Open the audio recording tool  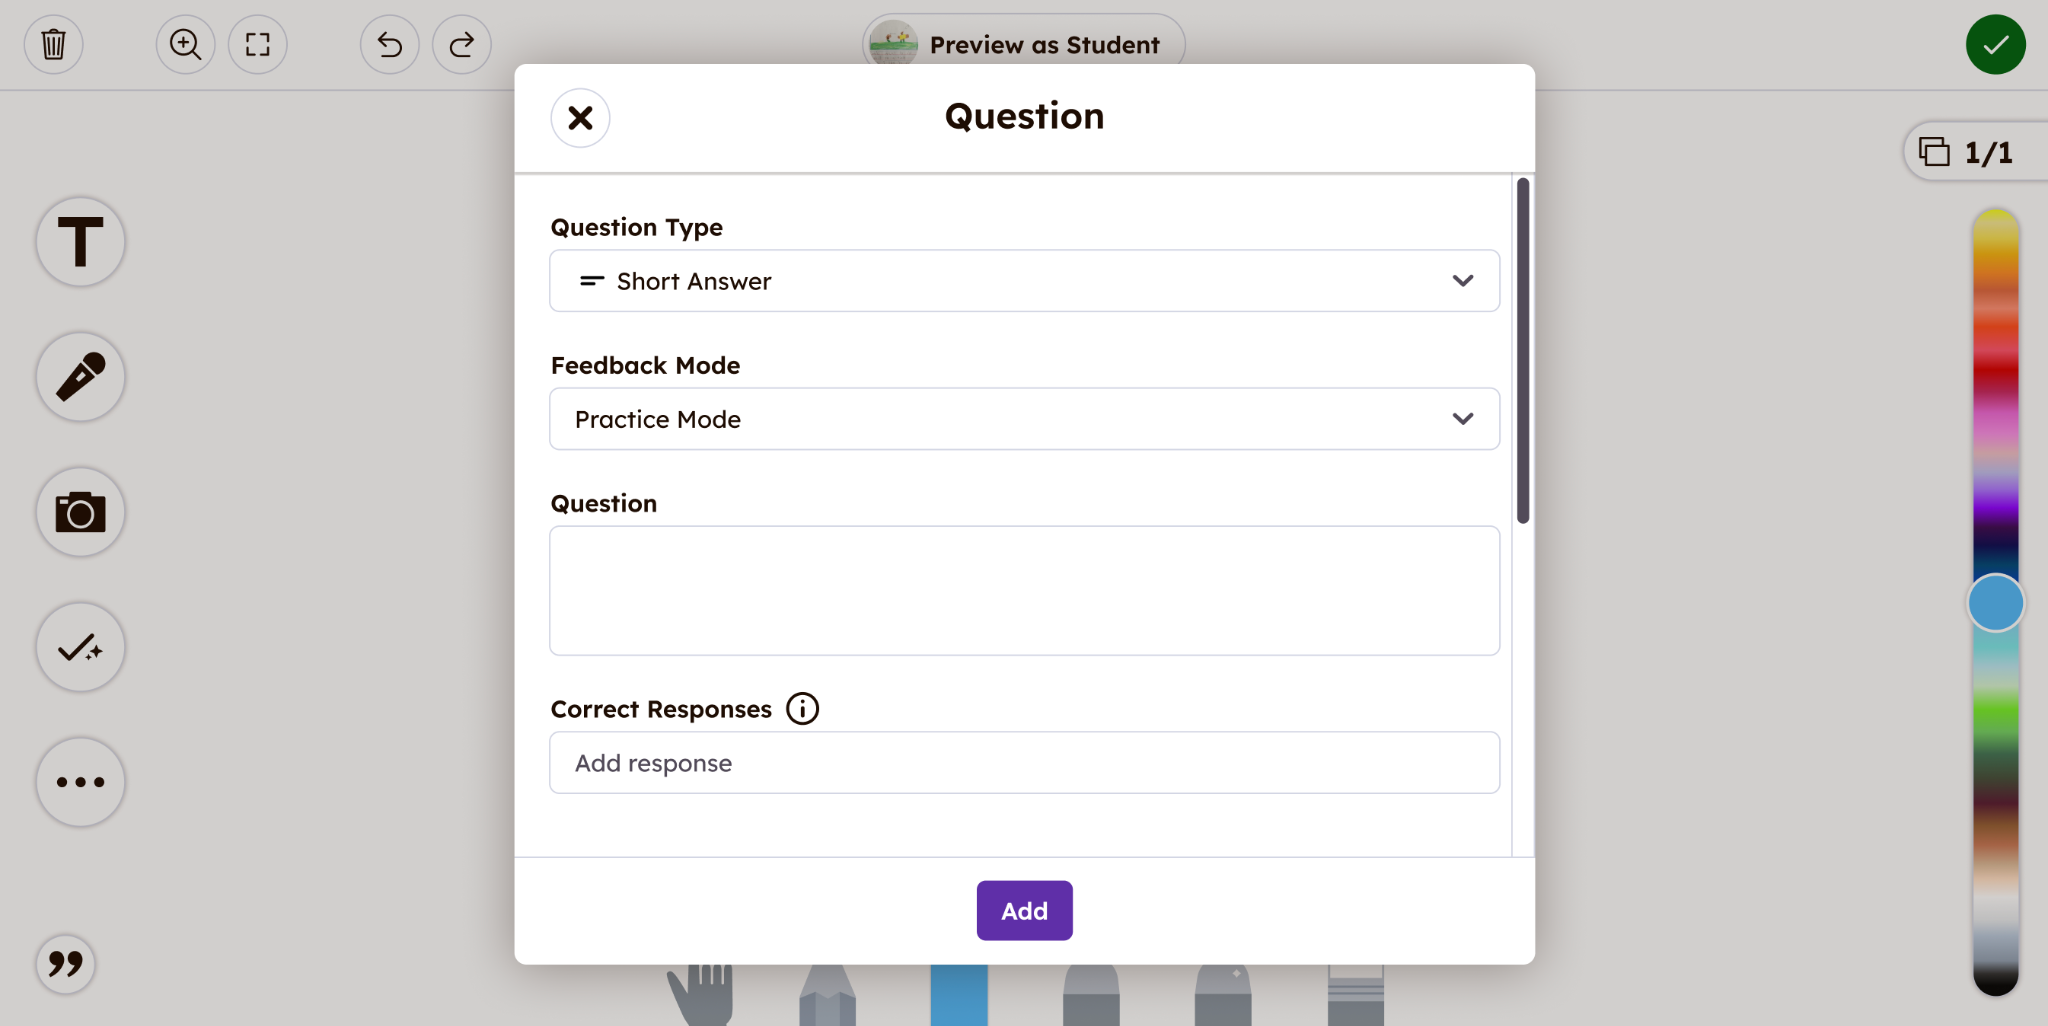point(80,377)
